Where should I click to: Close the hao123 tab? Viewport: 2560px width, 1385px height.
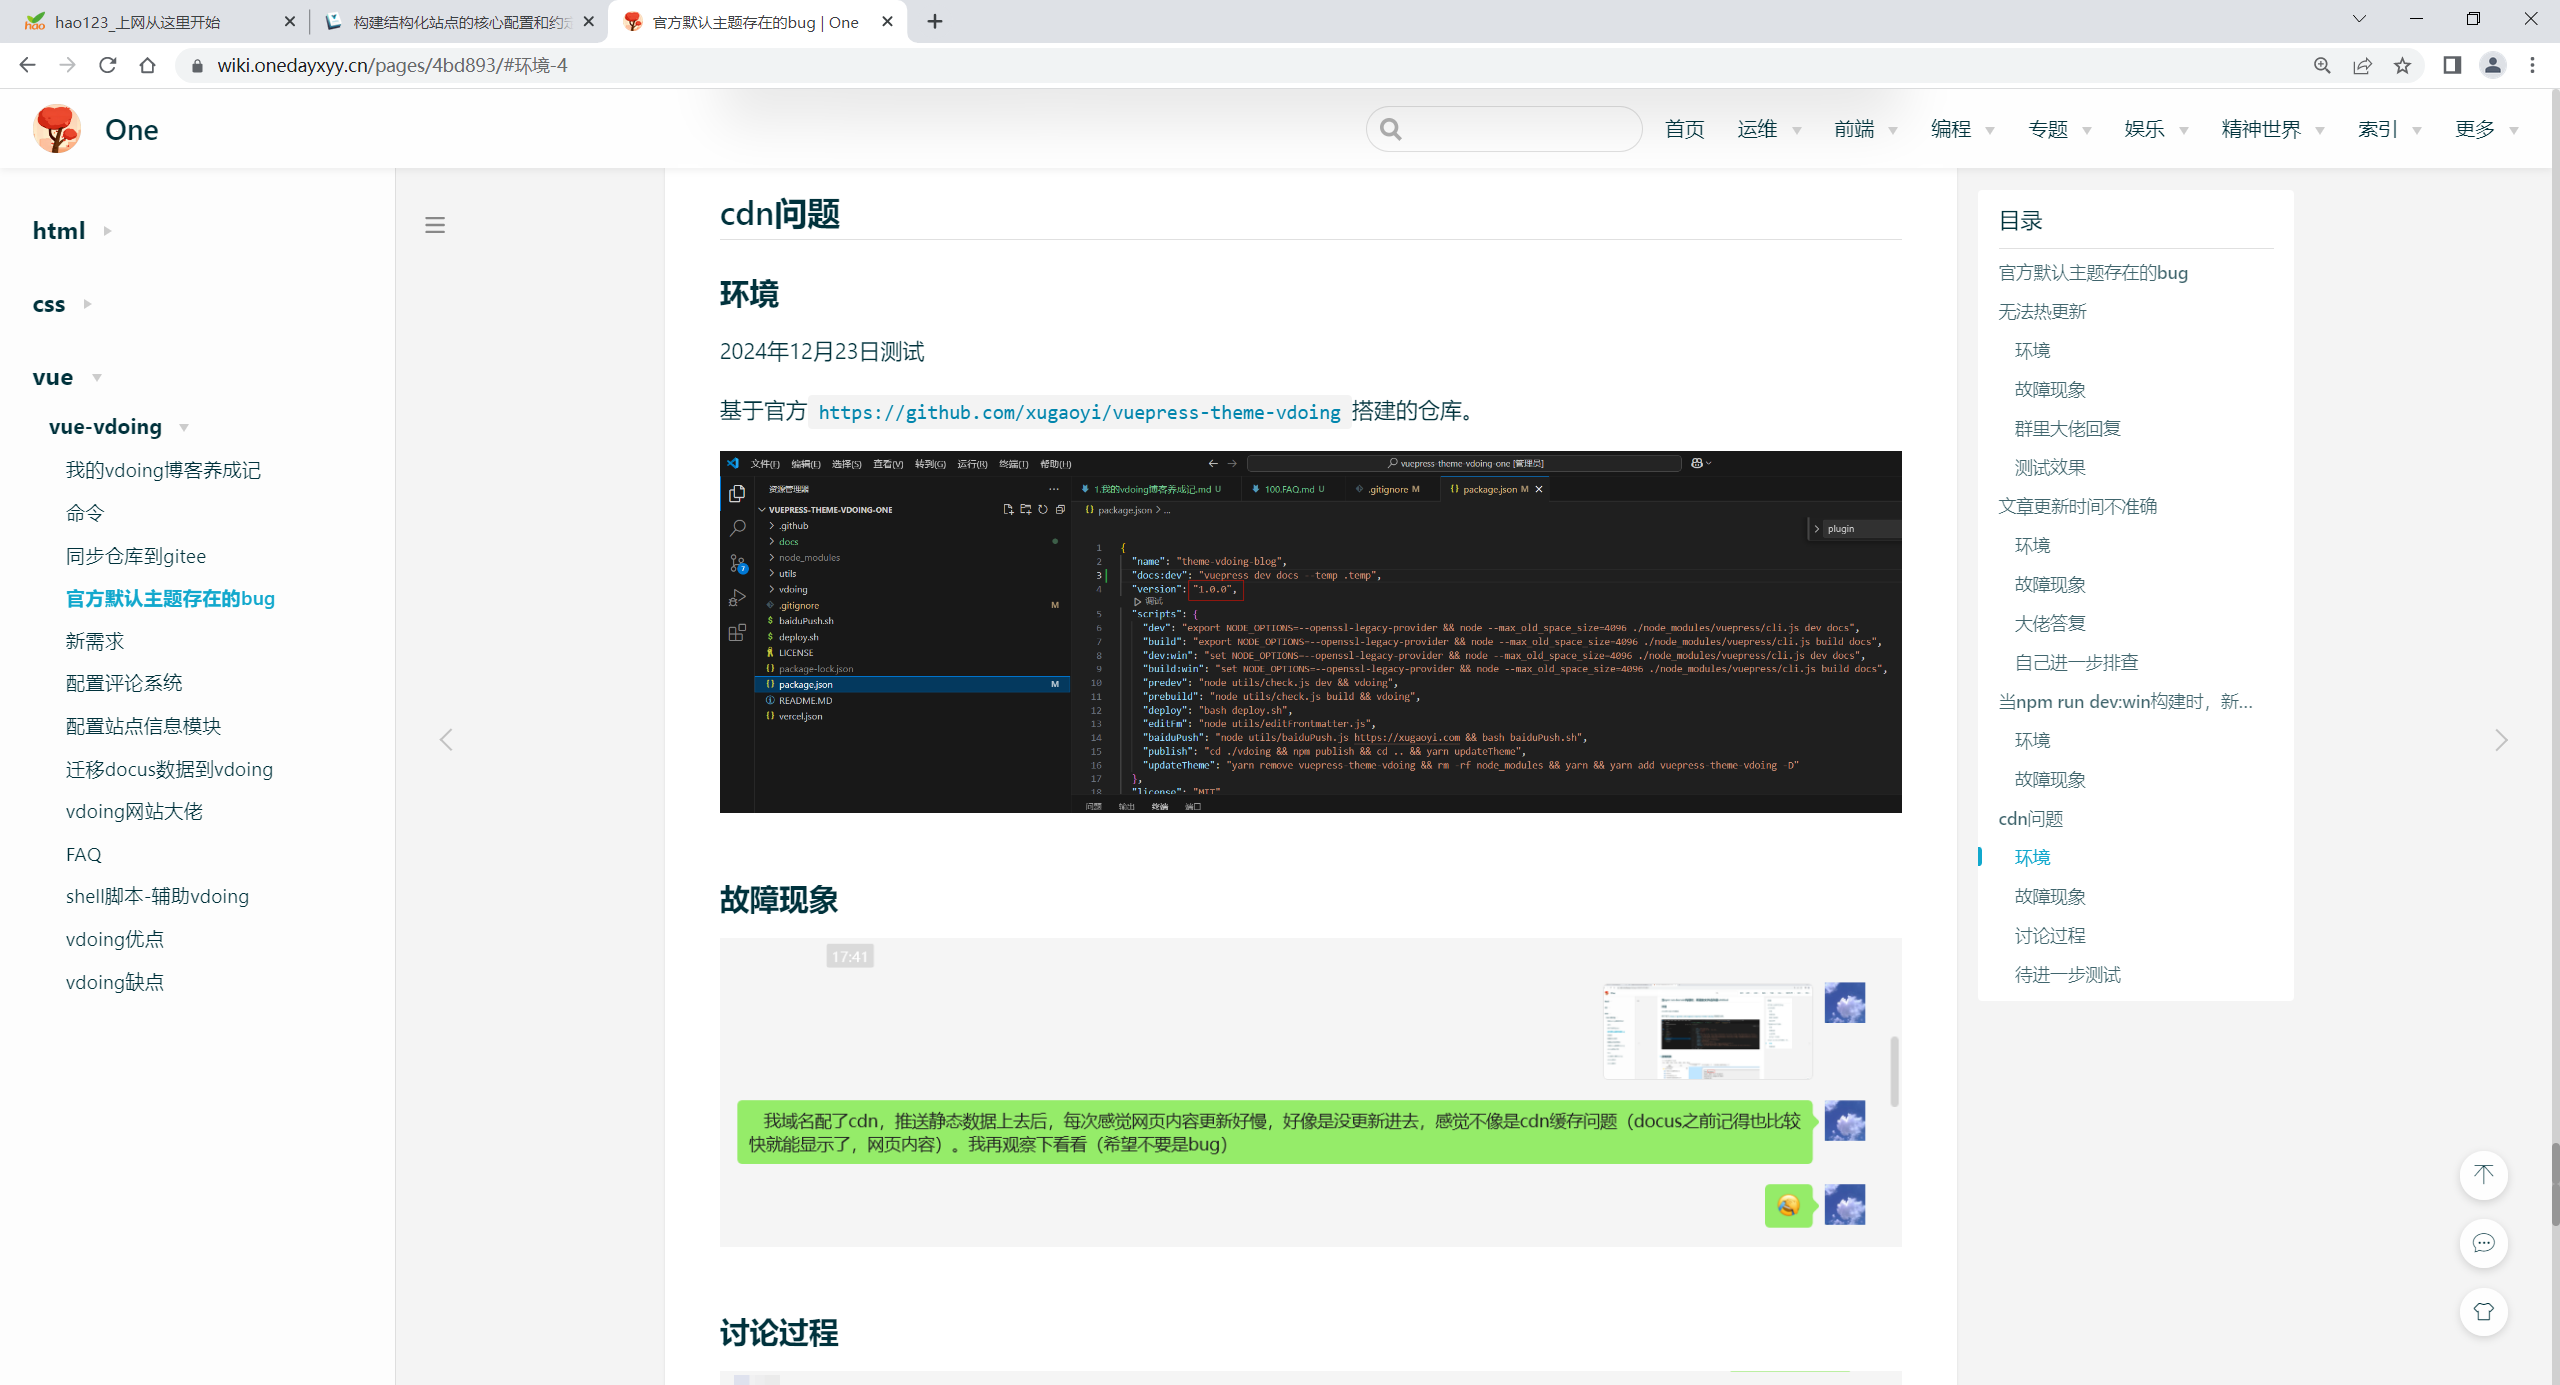tap(290, 21)
